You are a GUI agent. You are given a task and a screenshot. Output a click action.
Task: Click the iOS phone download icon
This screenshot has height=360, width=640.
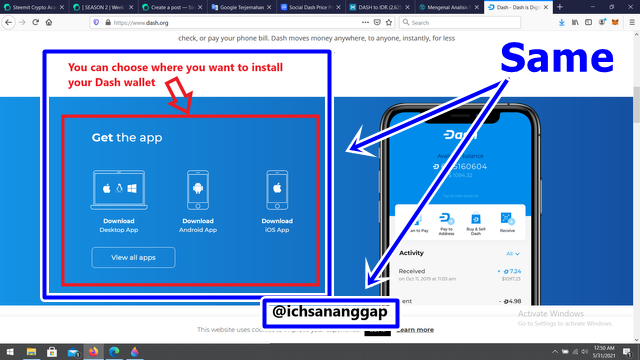[x=277, y=190]
